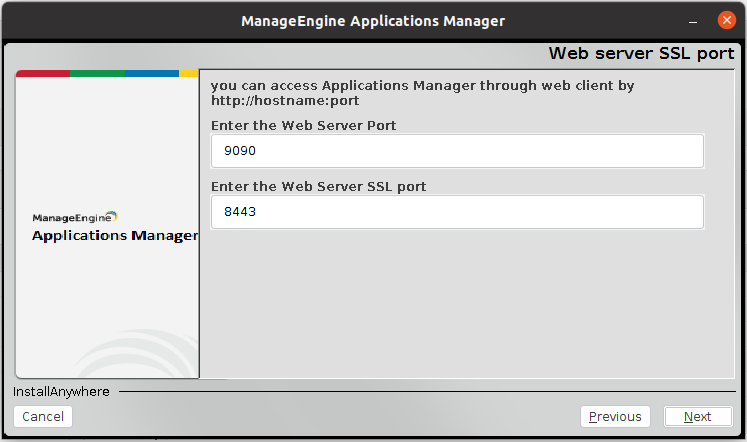Image resolution: width=747 pixels, height=442 pixels.
Task: Focus the Web Server Port field
Action: pyautogui.click(x=457, y=151)
